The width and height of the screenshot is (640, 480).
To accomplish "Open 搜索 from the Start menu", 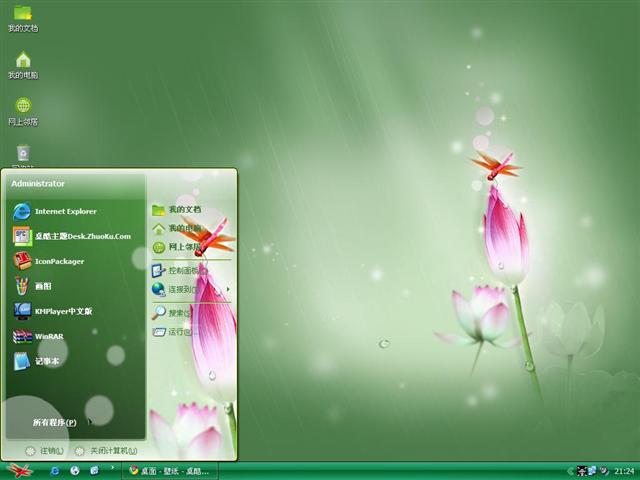I will [x=178, y=313].
